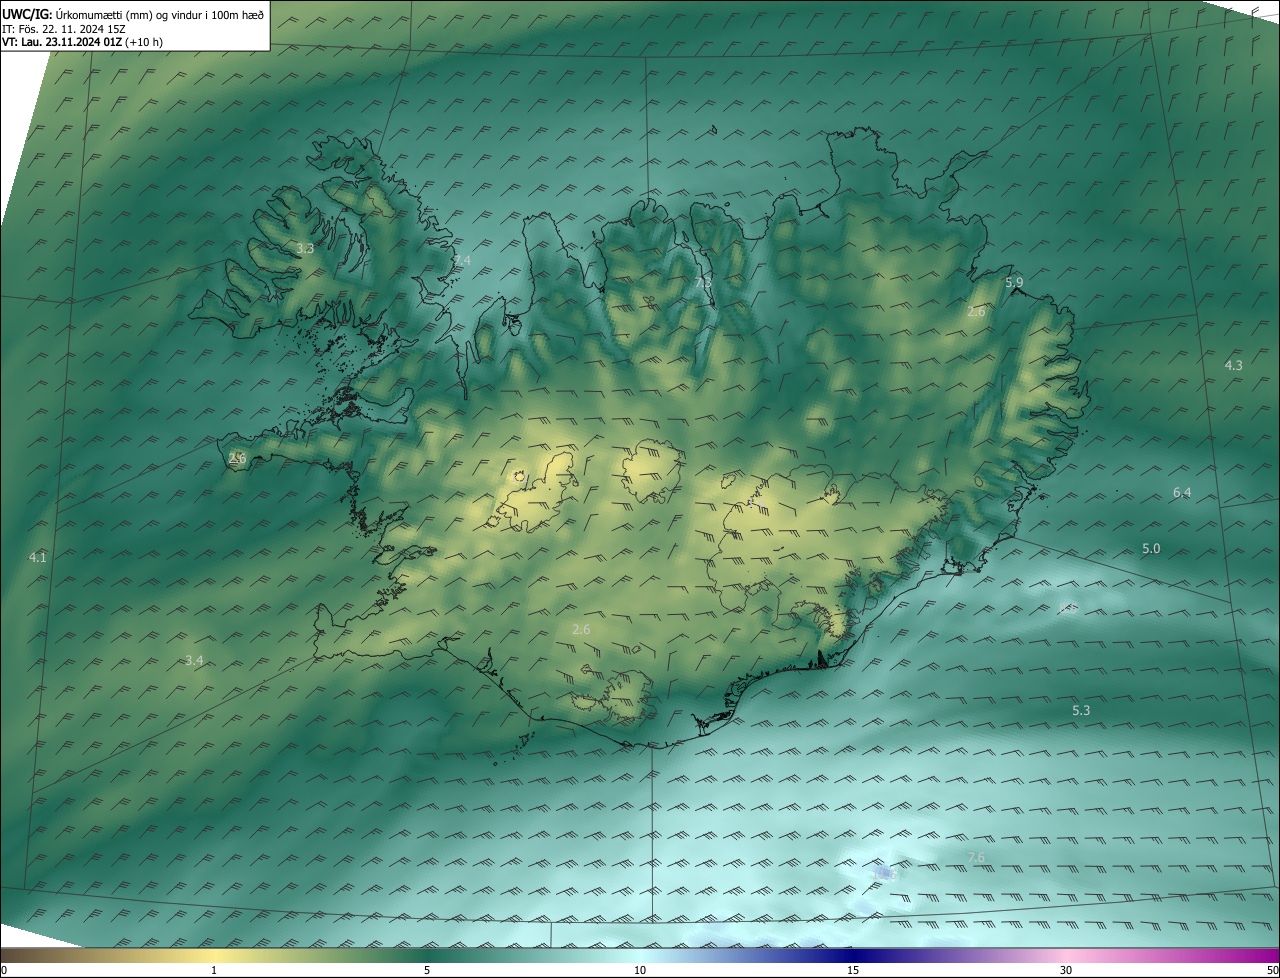Click the 5.0 value off the southeast coast

point(1151,548)
